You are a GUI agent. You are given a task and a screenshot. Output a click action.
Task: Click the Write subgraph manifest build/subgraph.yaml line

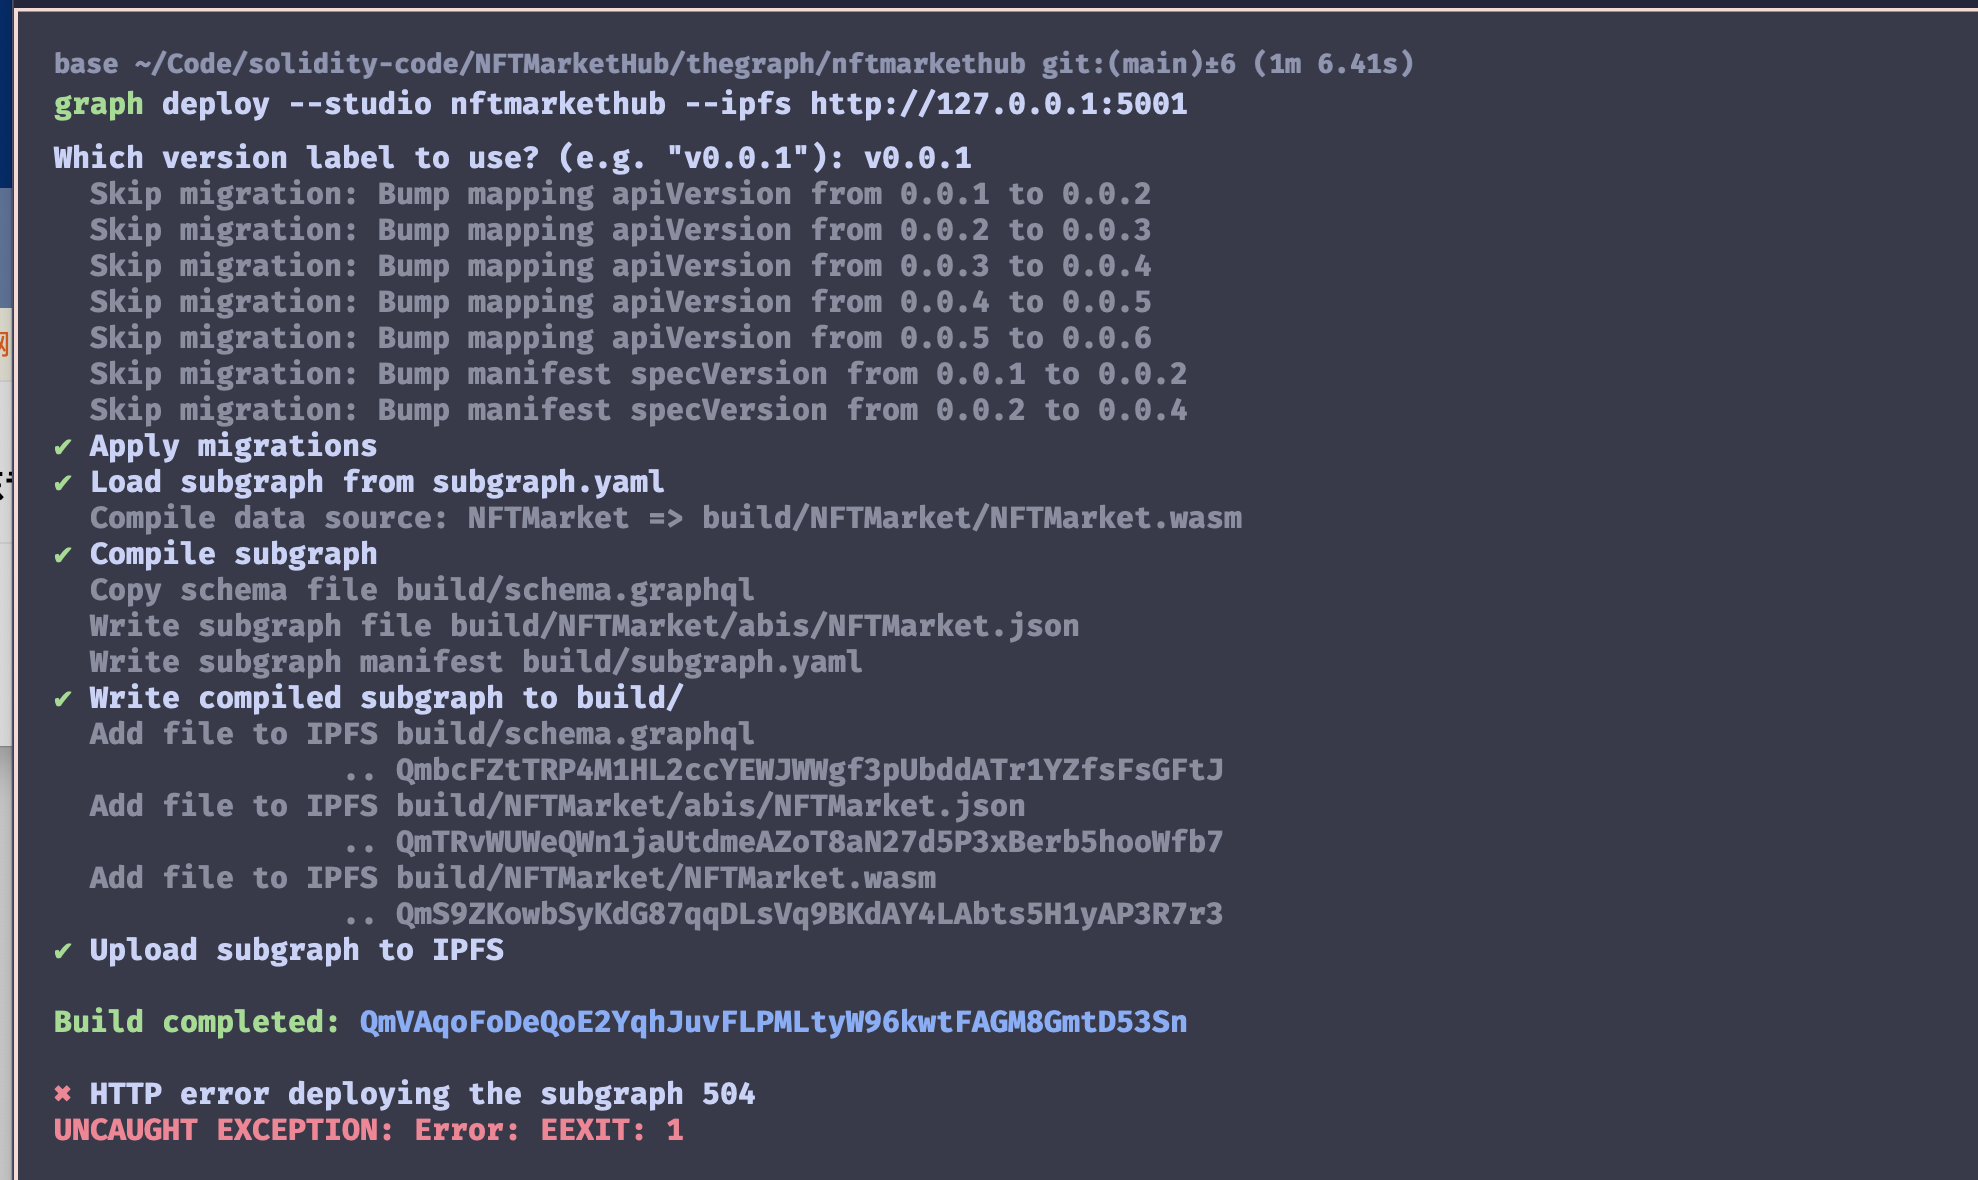[x=475, y=662]
